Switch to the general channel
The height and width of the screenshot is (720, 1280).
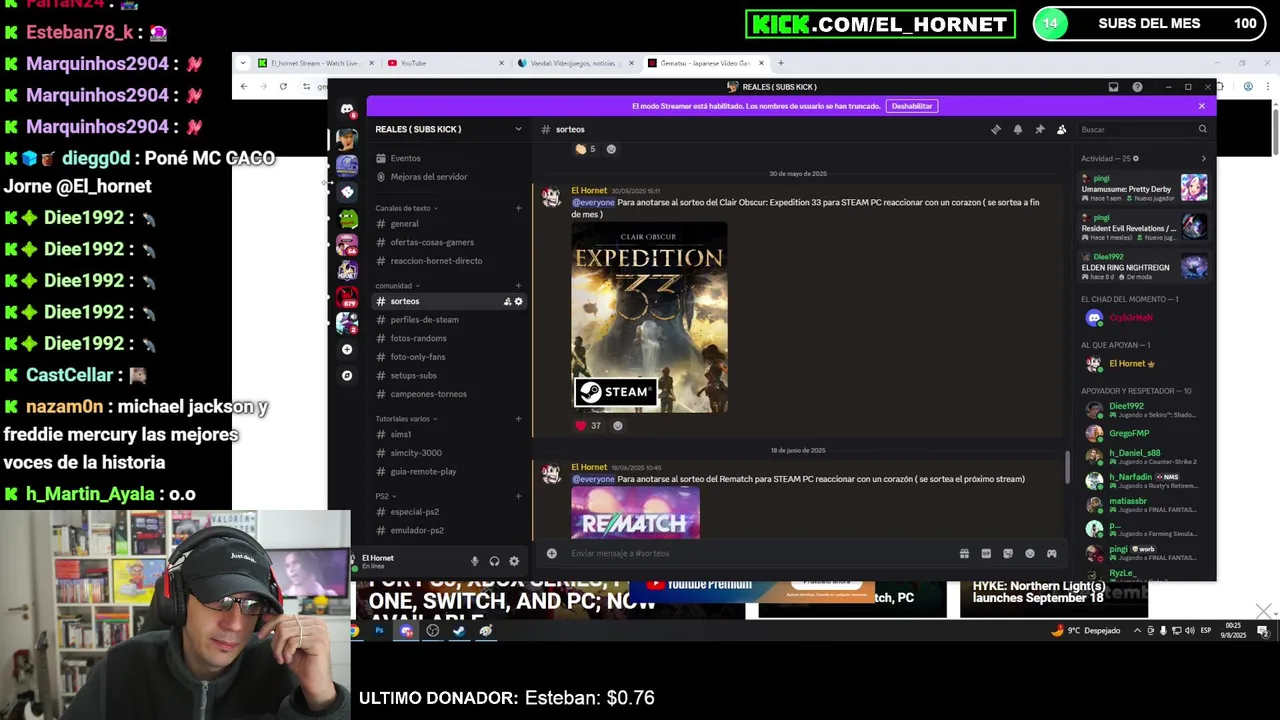point(448,224)
